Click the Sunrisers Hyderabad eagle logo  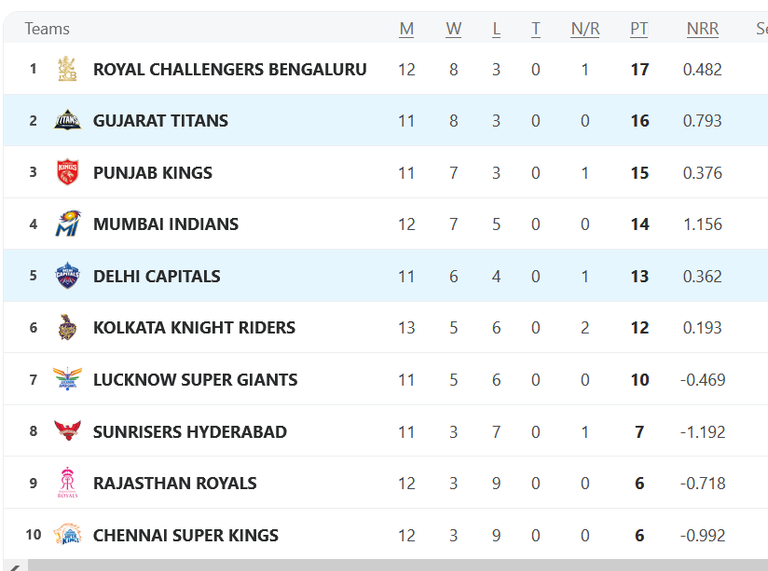(x=68, y=430)
